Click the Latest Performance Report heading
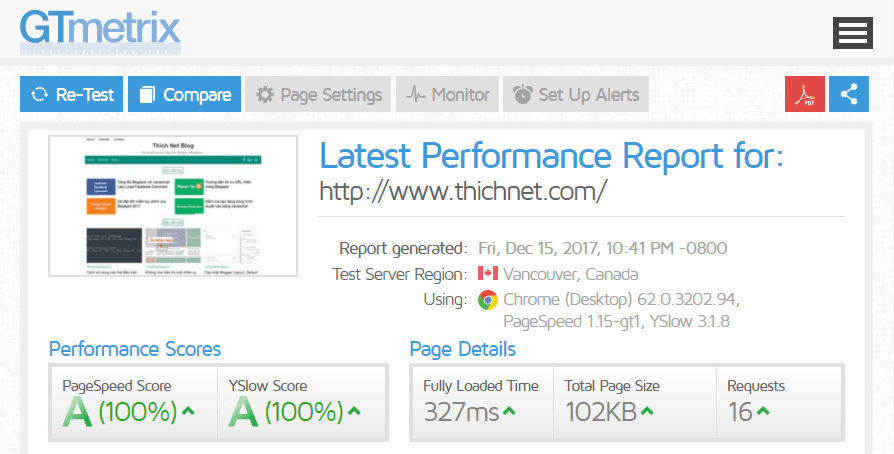 tap(551, 155)
